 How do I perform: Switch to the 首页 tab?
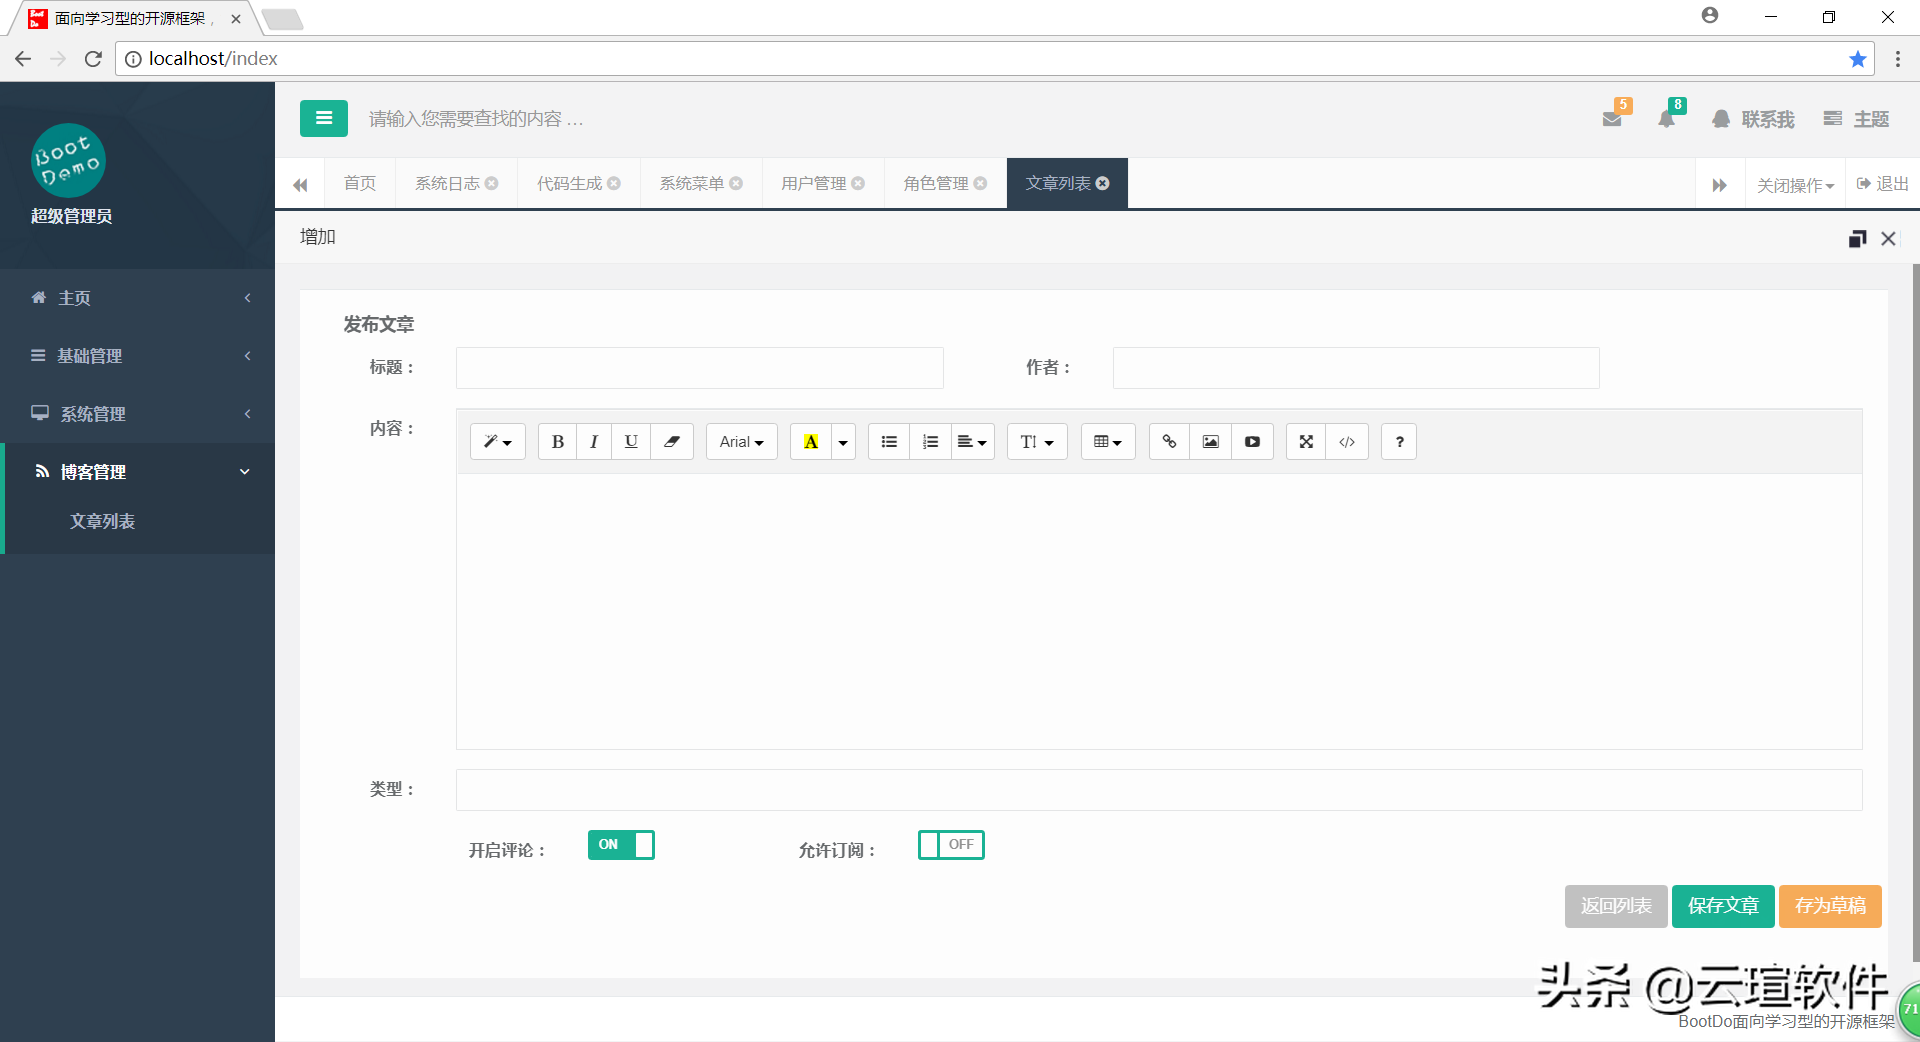tap(360, 184)
